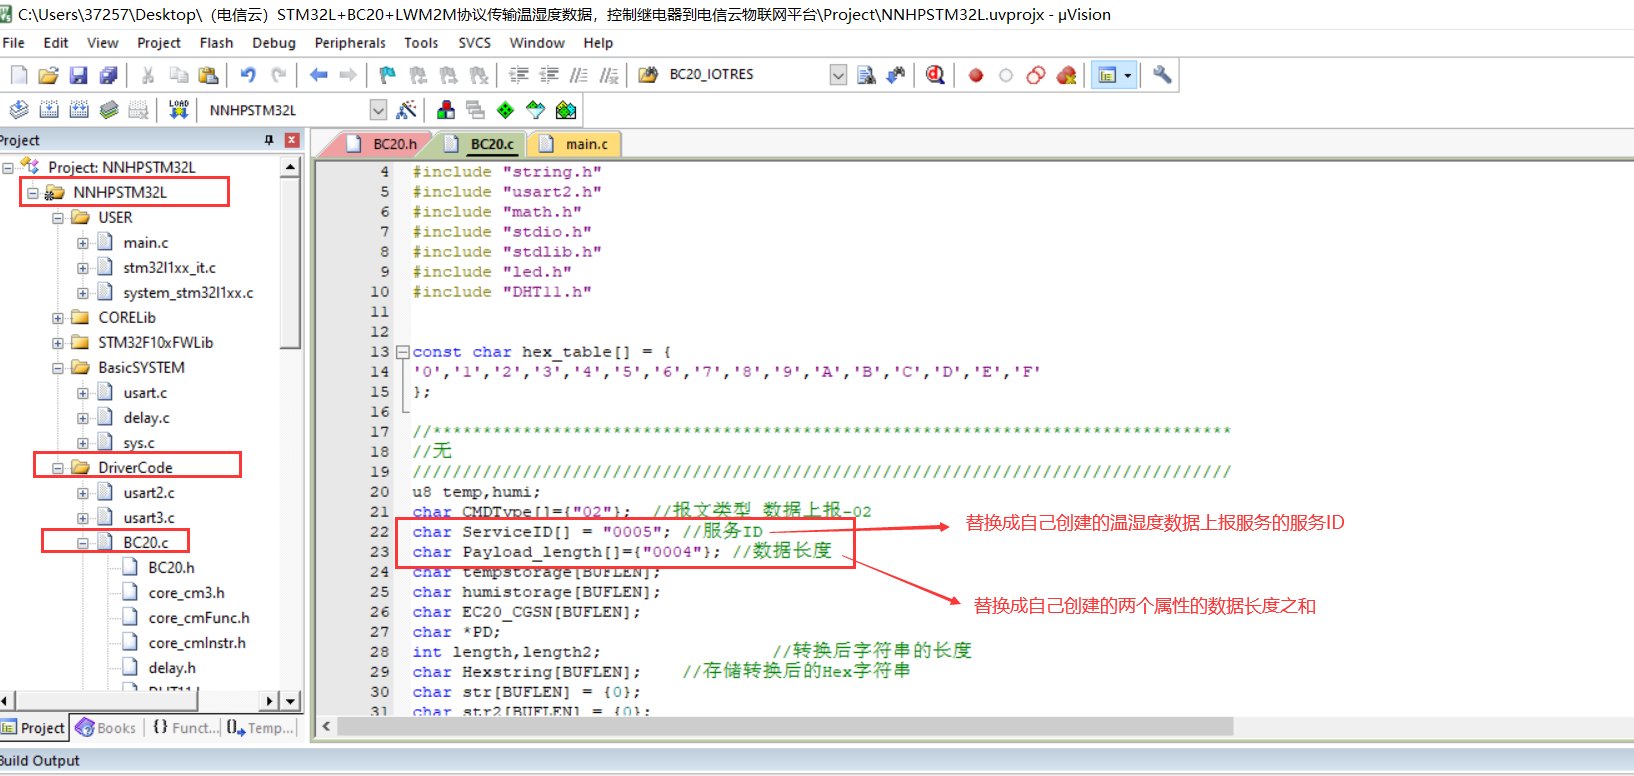Viewport: 1634px width, 776px height.
Task: Open Configuration with the wrench icon
Action: (x=1162, y=75)
